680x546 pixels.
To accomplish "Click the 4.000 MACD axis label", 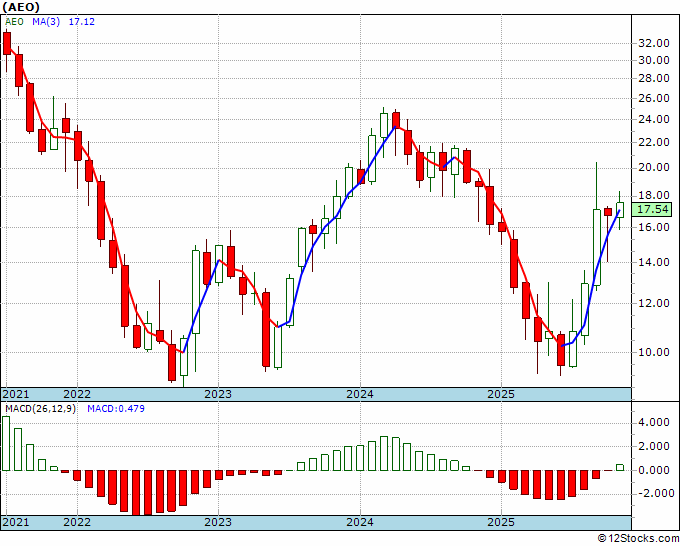I will pyautogui.click(x=656, y=422).
